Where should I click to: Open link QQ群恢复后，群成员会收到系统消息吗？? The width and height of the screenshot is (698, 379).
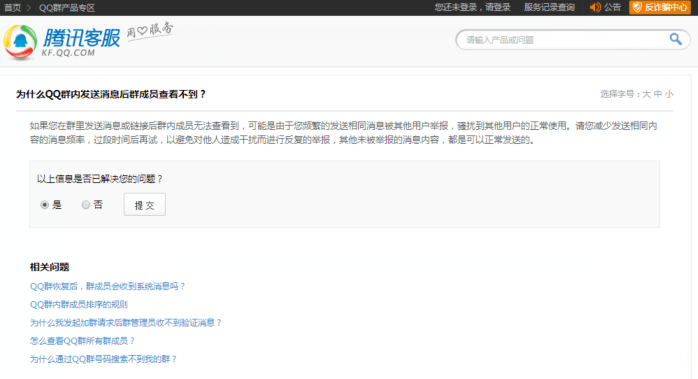click(107, 286)
